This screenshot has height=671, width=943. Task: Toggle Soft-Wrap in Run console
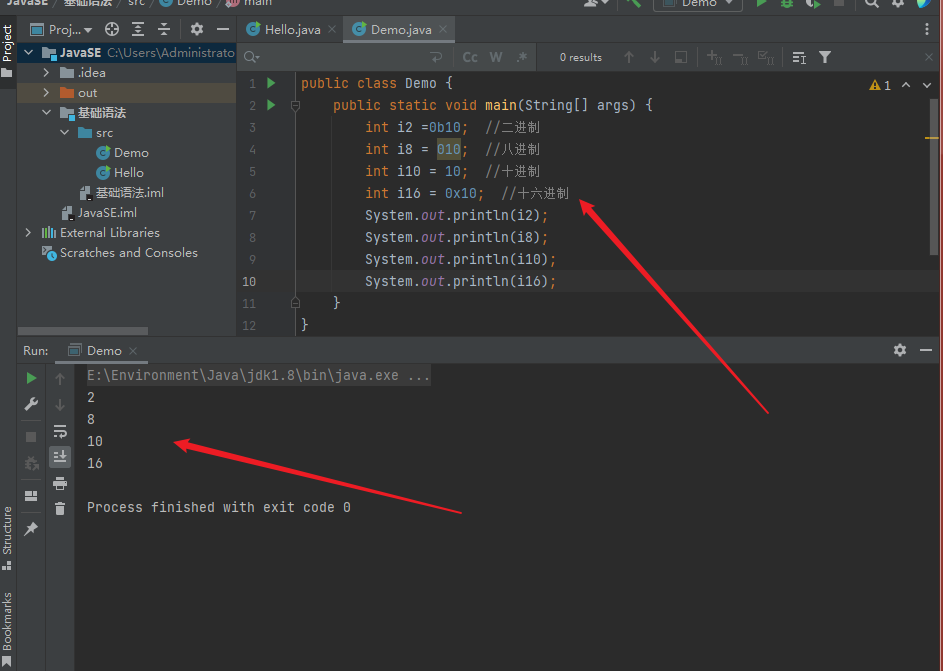point(60,431)
